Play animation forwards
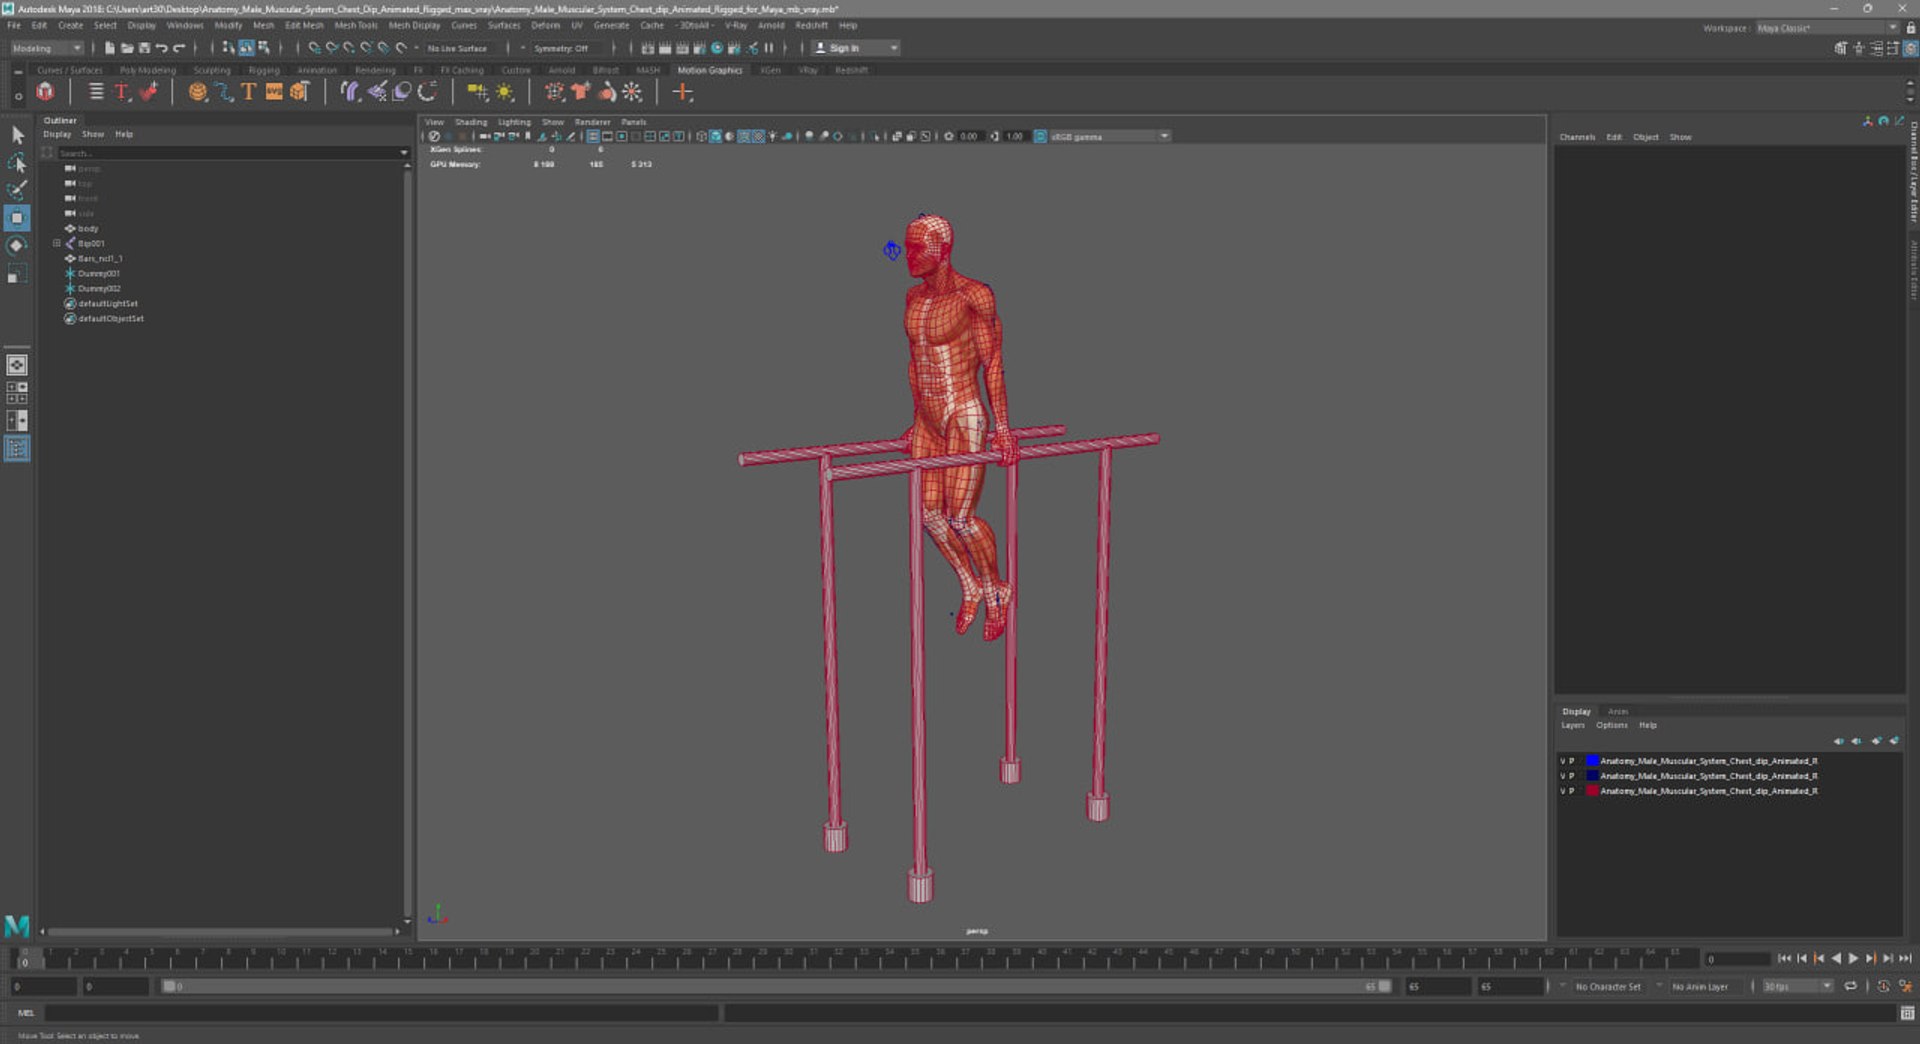The image size is (1920, 1044). 1853,958
